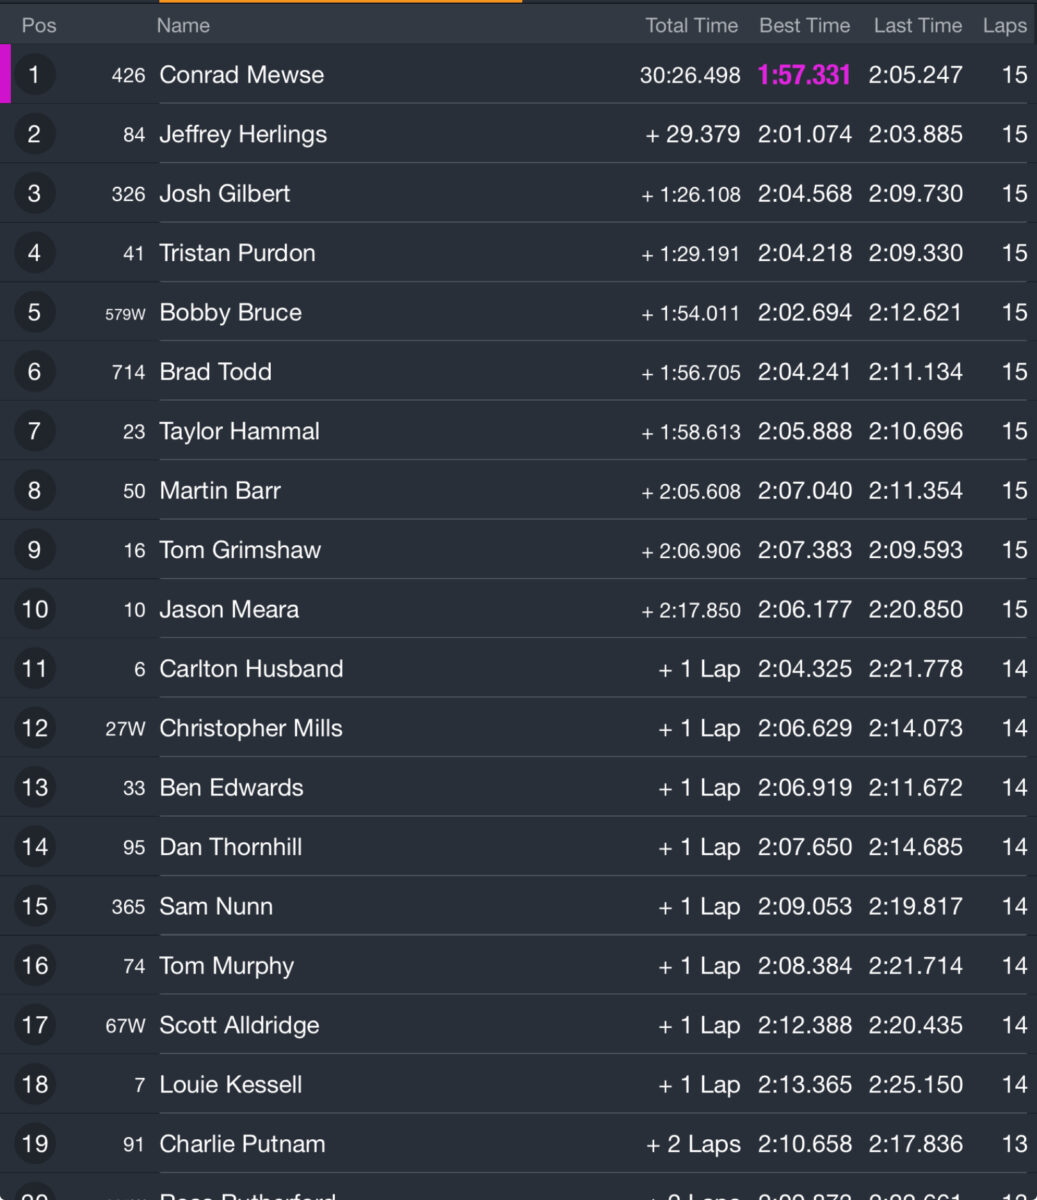Click the Name column header
Viewport: 1037px width, 1200px height.
coord(183,26)
